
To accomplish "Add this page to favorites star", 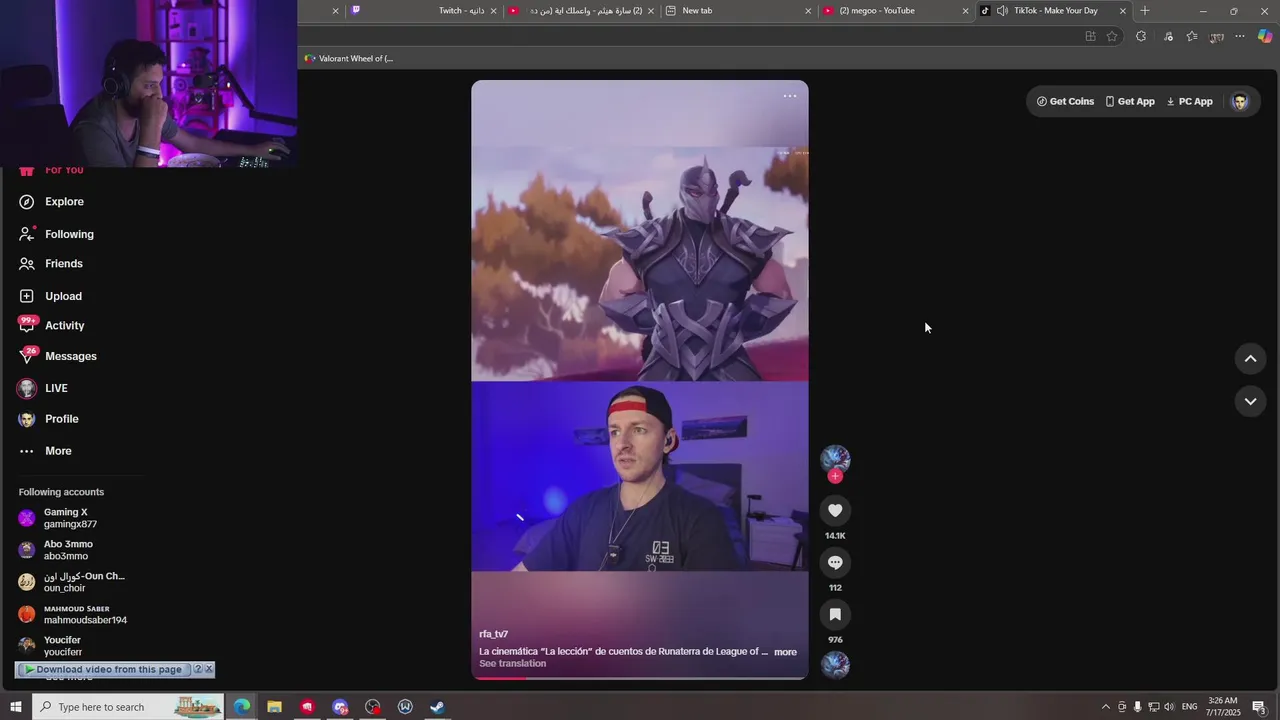I will click(1112, 36).
